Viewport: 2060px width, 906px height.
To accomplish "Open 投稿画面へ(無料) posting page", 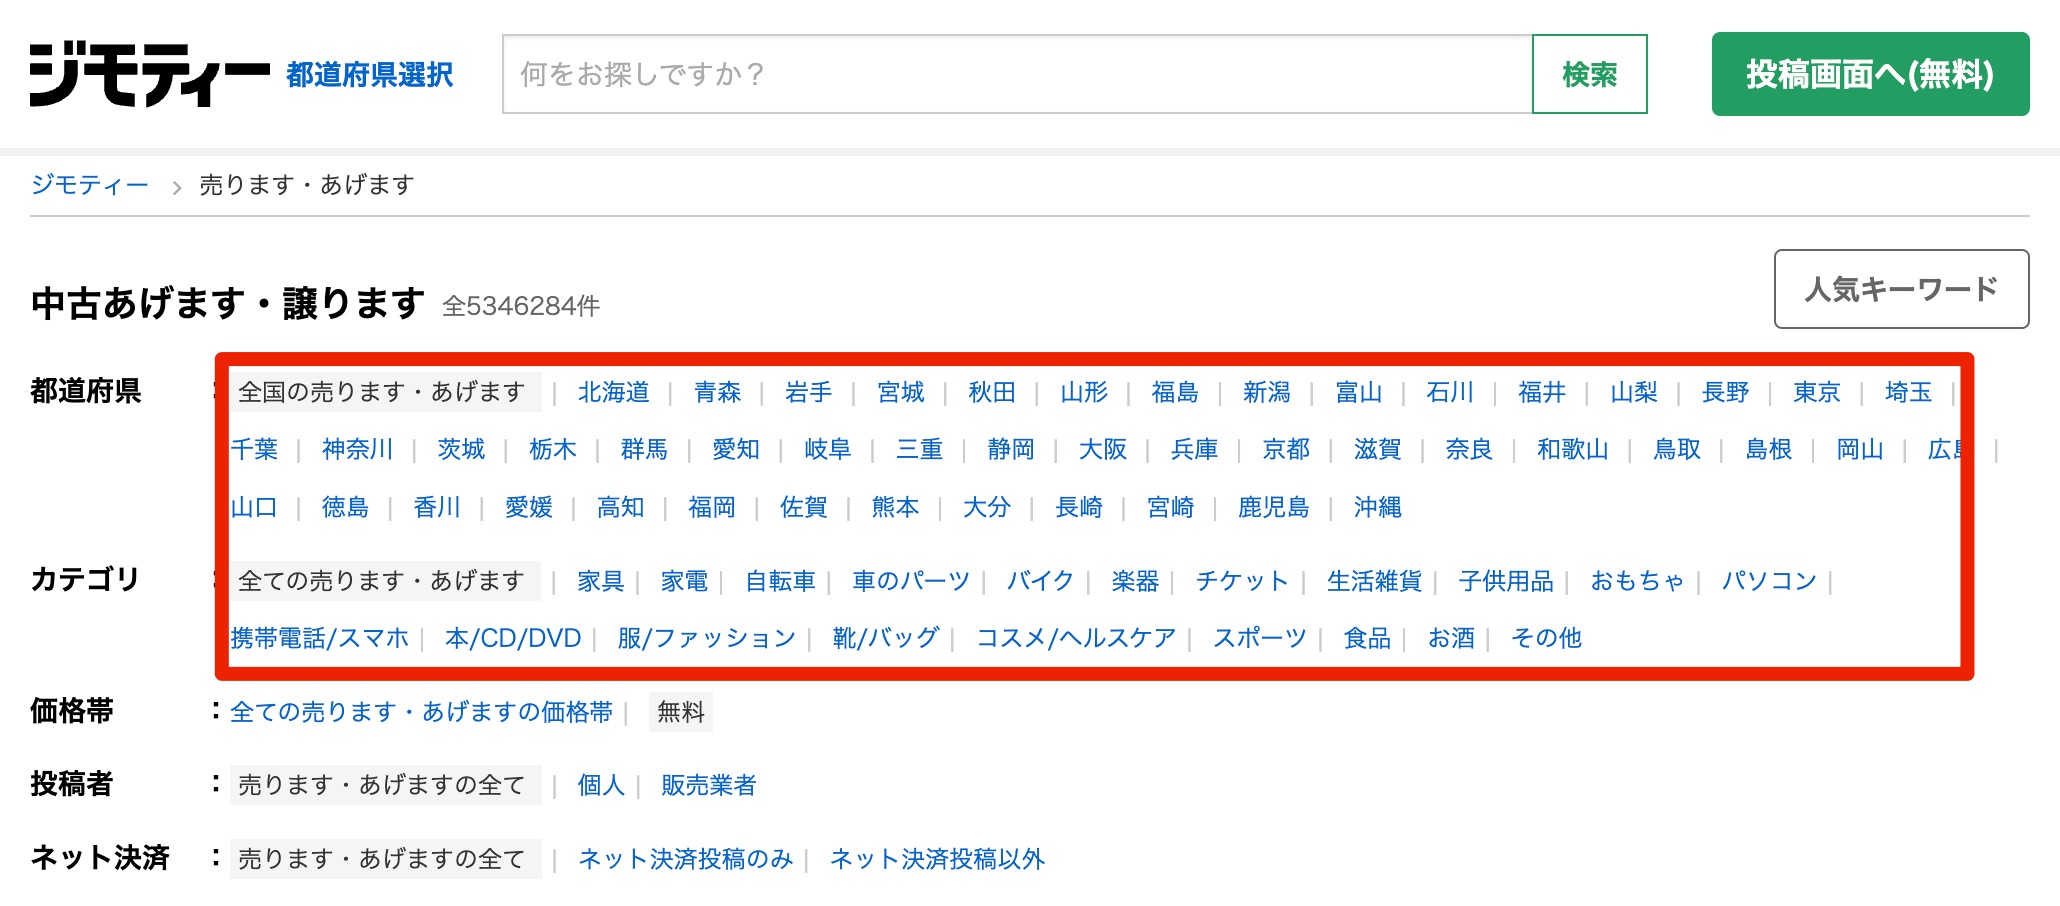I will tap(1870, 74).
